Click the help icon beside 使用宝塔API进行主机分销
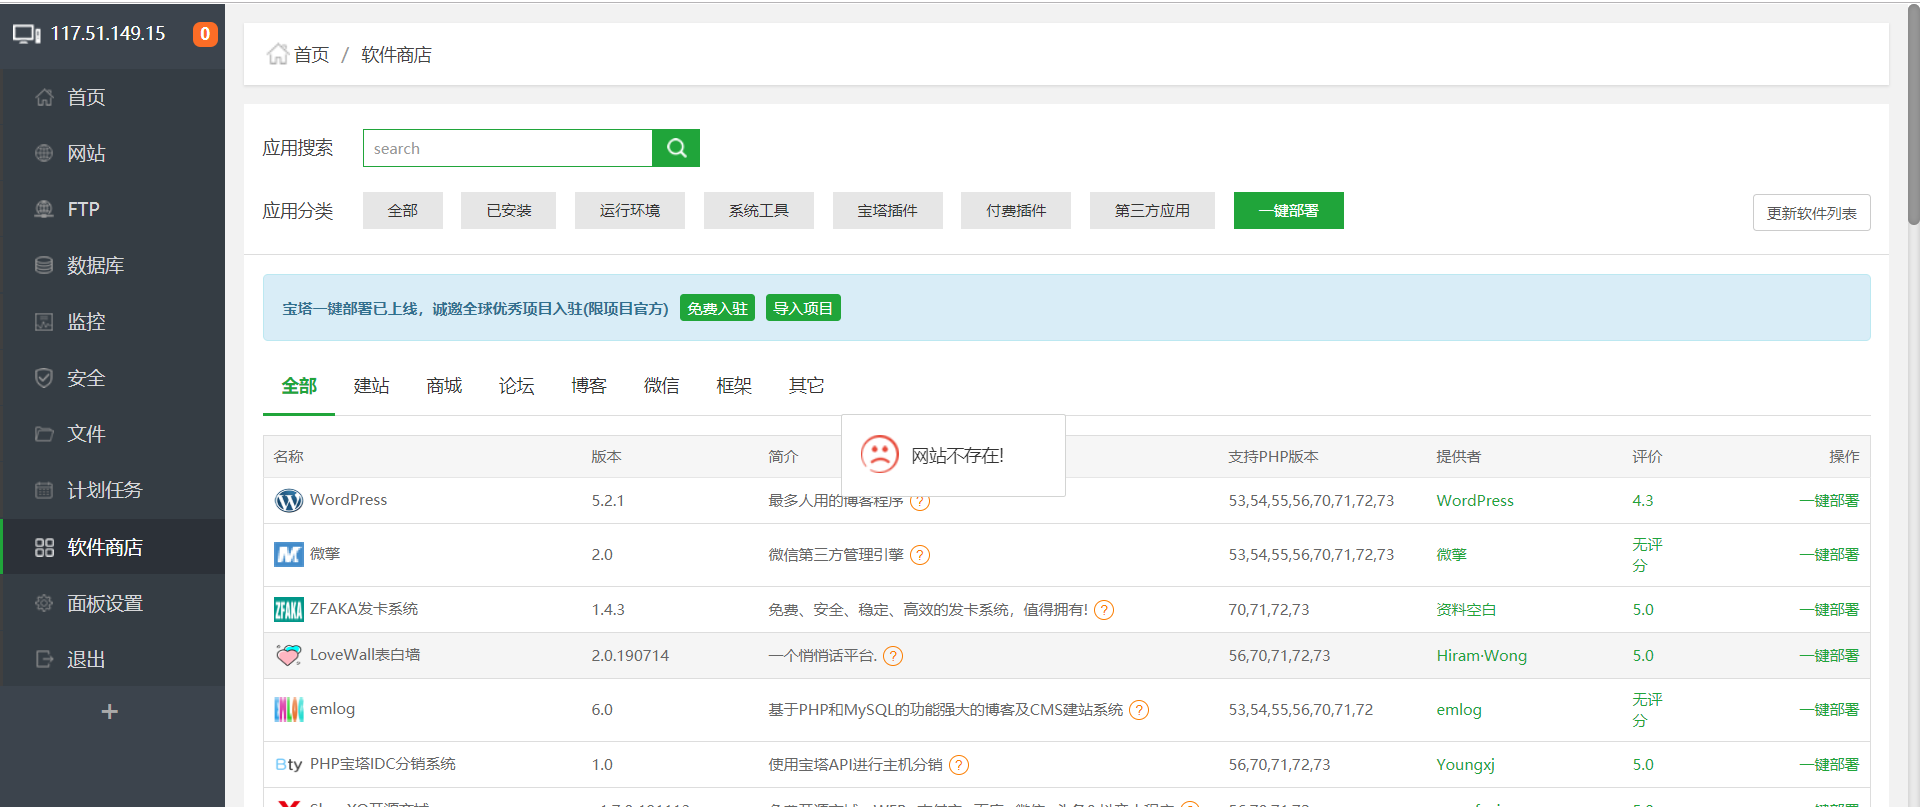This screenshot has width=1920, height=807. pyautogui.click(x=959, y=765)
